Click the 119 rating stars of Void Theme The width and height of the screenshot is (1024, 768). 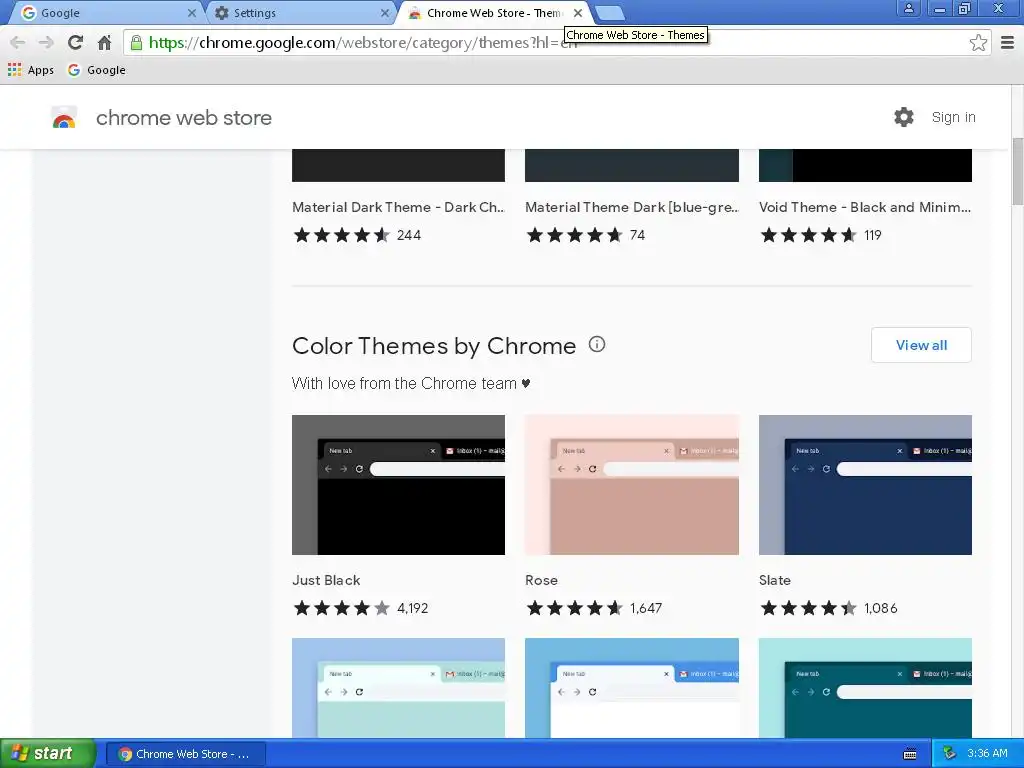point(808,235)
